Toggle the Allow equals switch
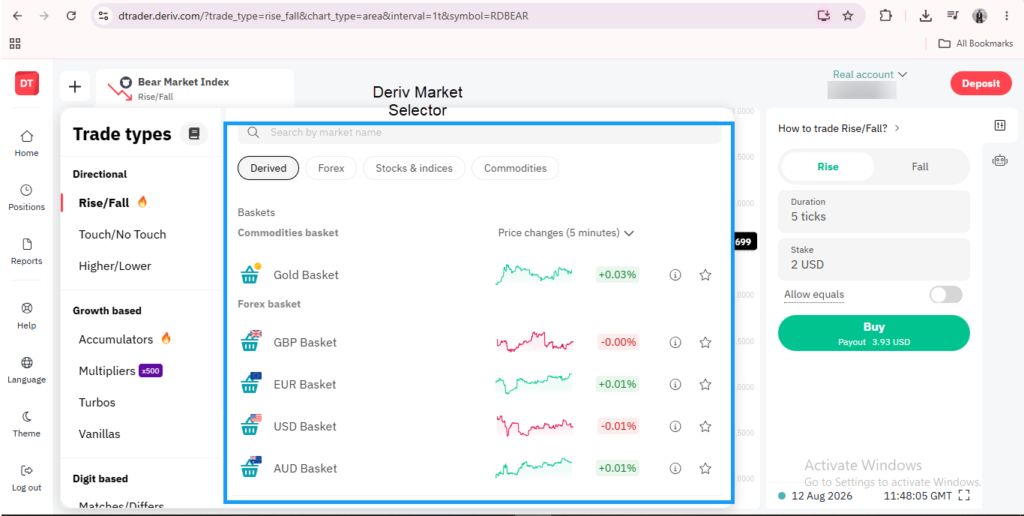Screen dimensions: 1024x516 946,295
